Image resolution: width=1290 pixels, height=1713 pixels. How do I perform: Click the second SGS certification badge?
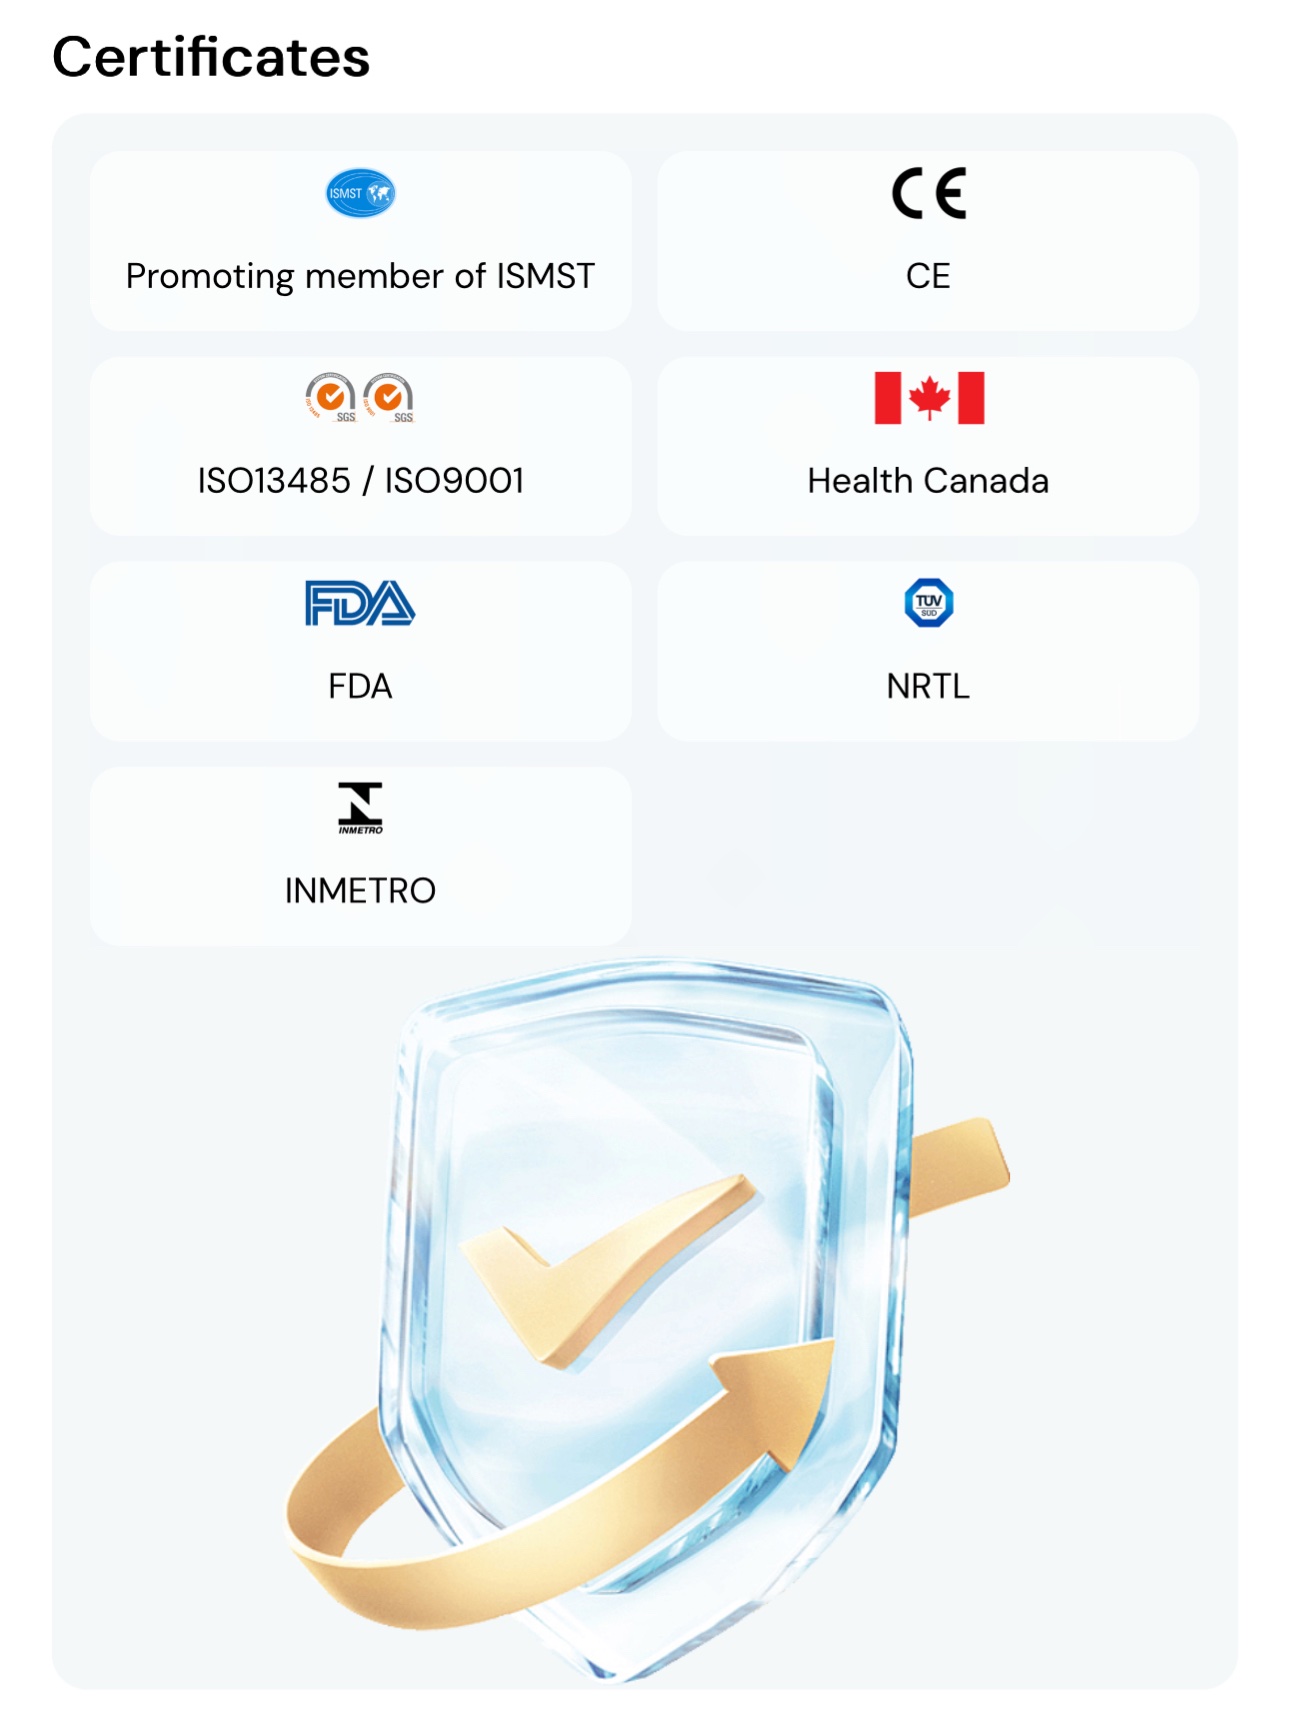pyautogui.click(x=389, y=398)
